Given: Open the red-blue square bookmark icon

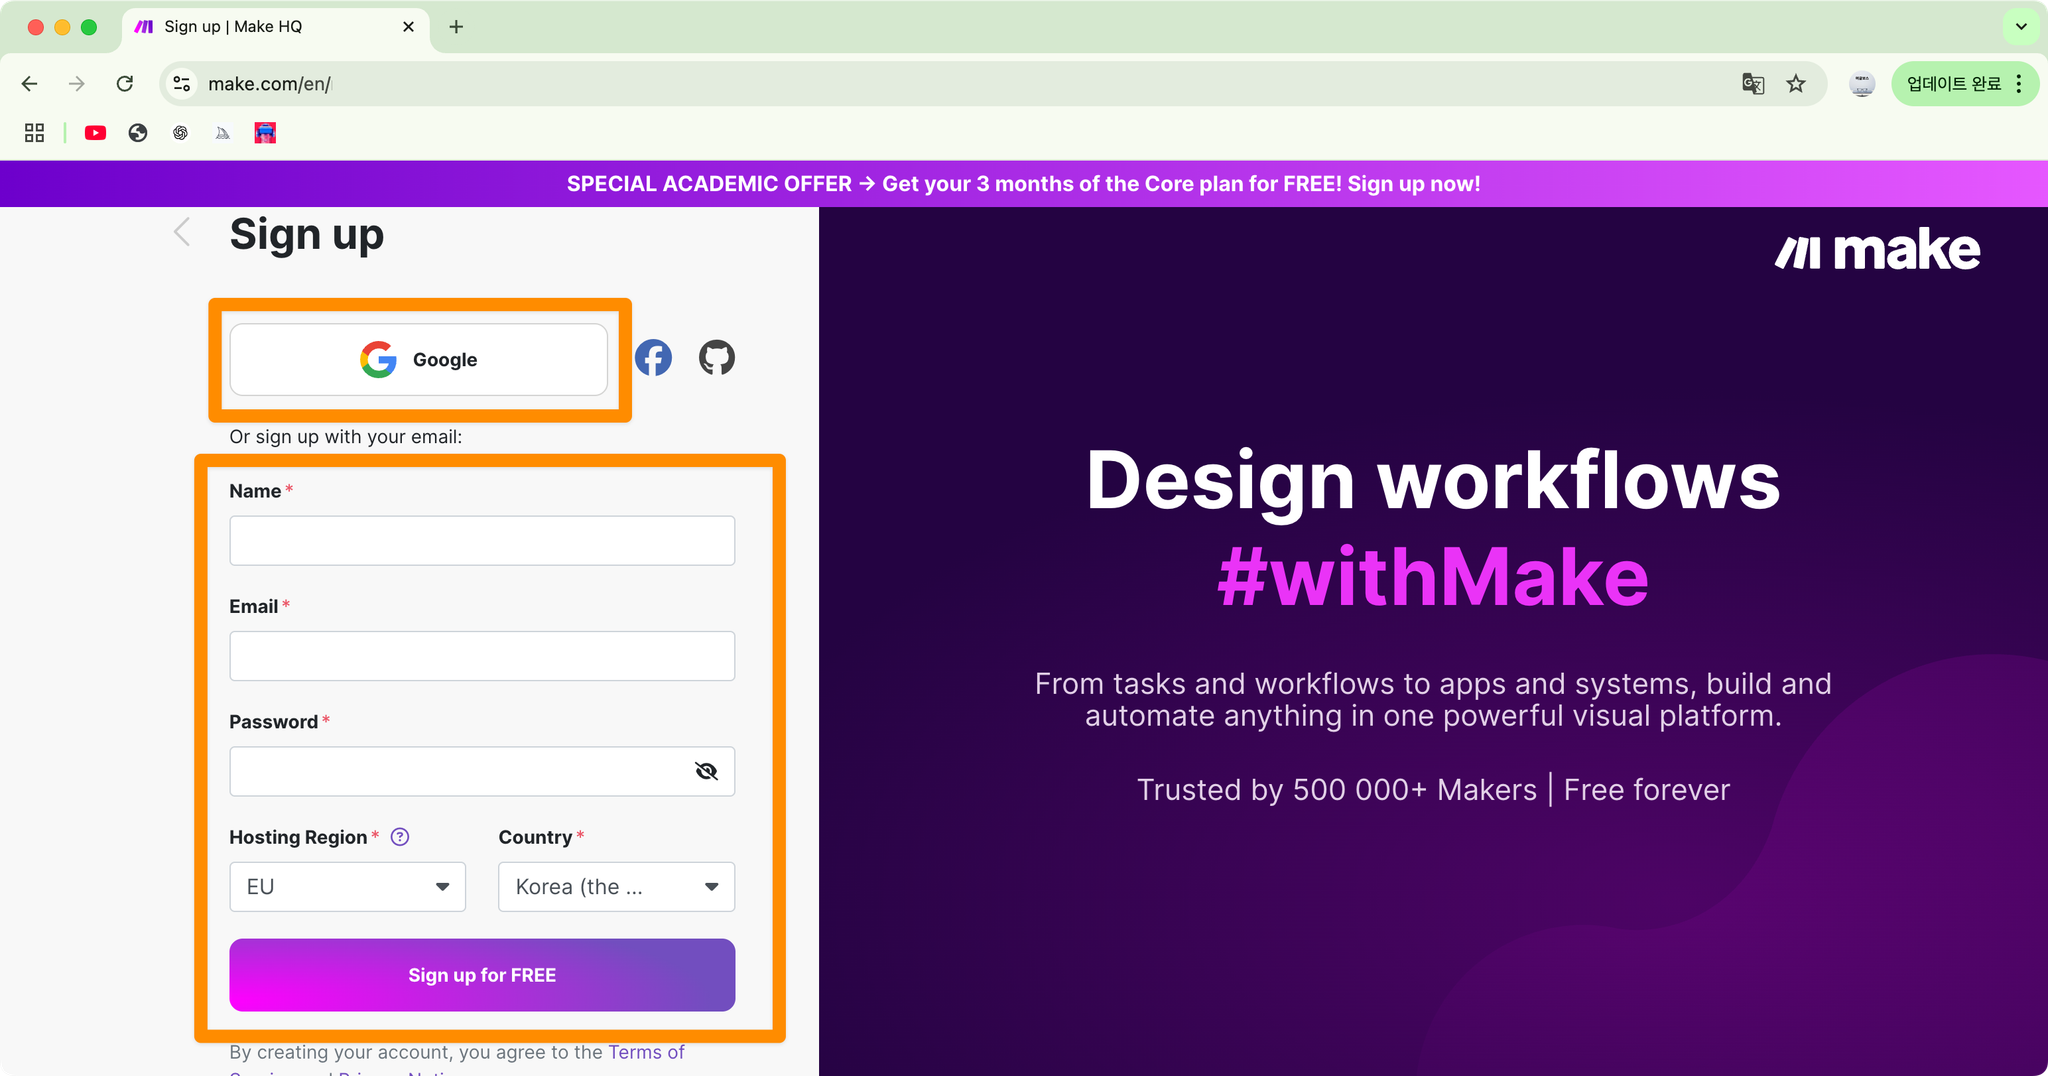Looking at the screenshot, I should [265, 133].
